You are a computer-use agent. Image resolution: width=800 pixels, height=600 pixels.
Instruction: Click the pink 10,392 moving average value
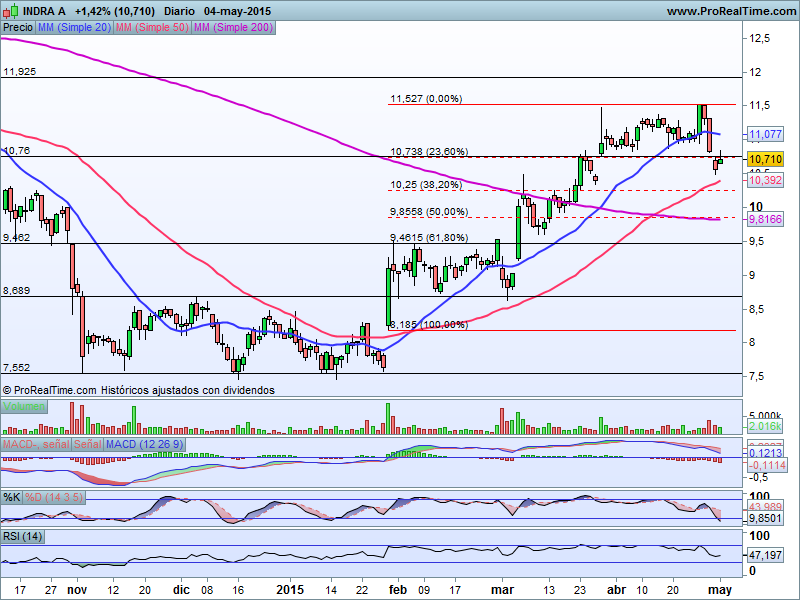point(765,180)
